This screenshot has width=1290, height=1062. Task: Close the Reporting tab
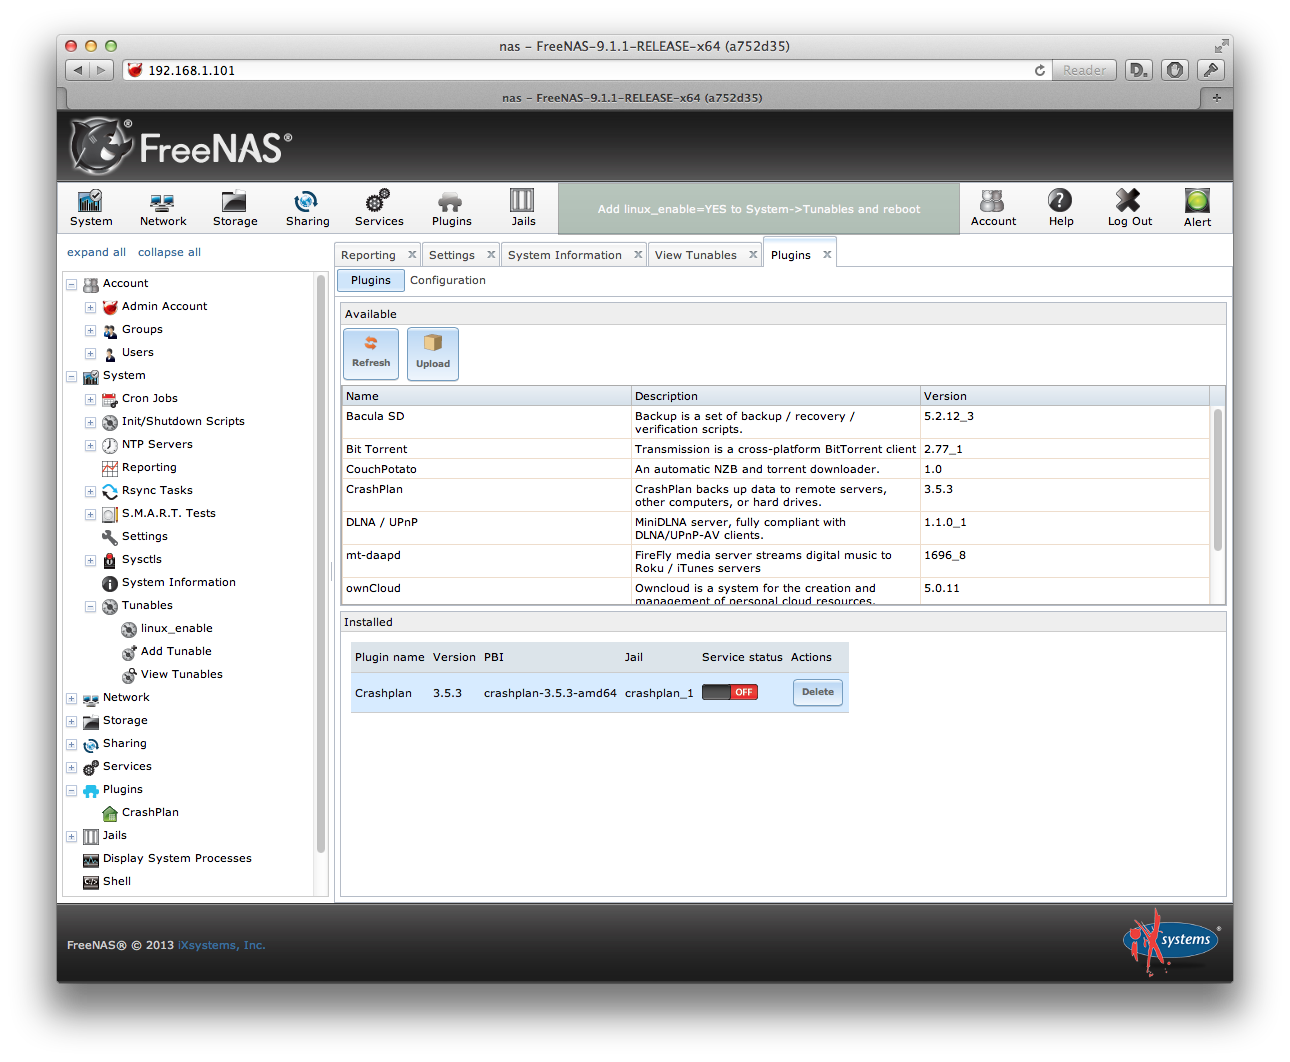point(411,255)
